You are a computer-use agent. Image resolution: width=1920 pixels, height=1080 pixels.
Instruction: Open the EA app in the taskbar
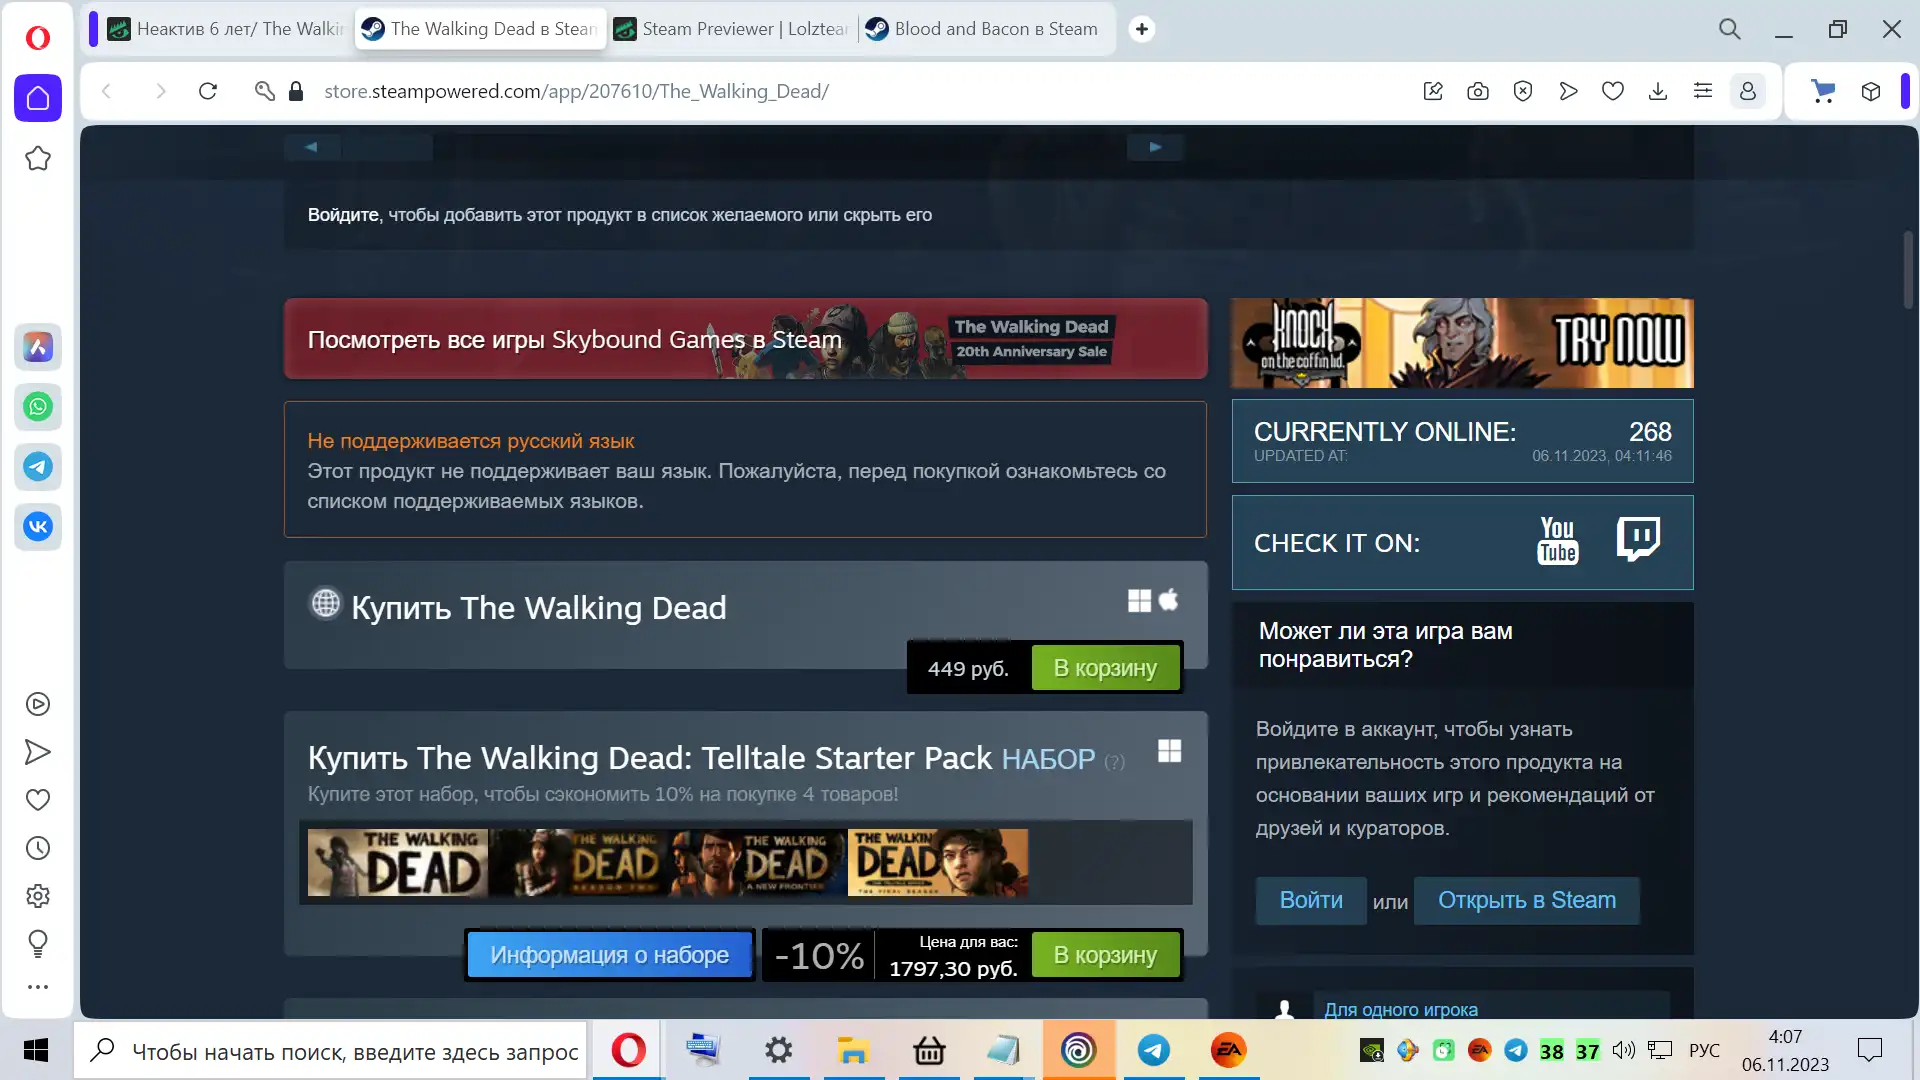click(1229, 1050)
